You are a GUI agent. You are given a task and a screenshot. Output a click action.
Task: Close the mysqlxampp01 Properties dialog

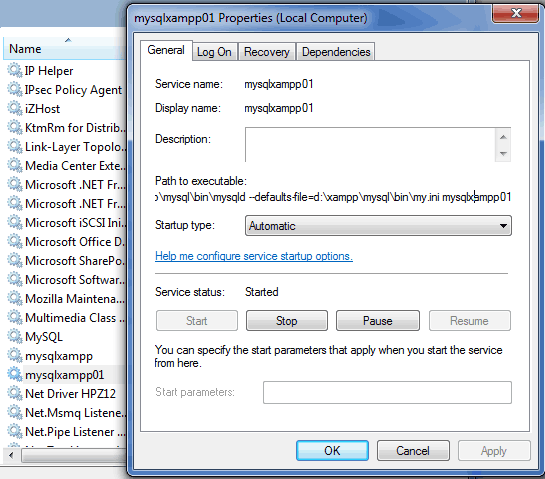(516, 13)
